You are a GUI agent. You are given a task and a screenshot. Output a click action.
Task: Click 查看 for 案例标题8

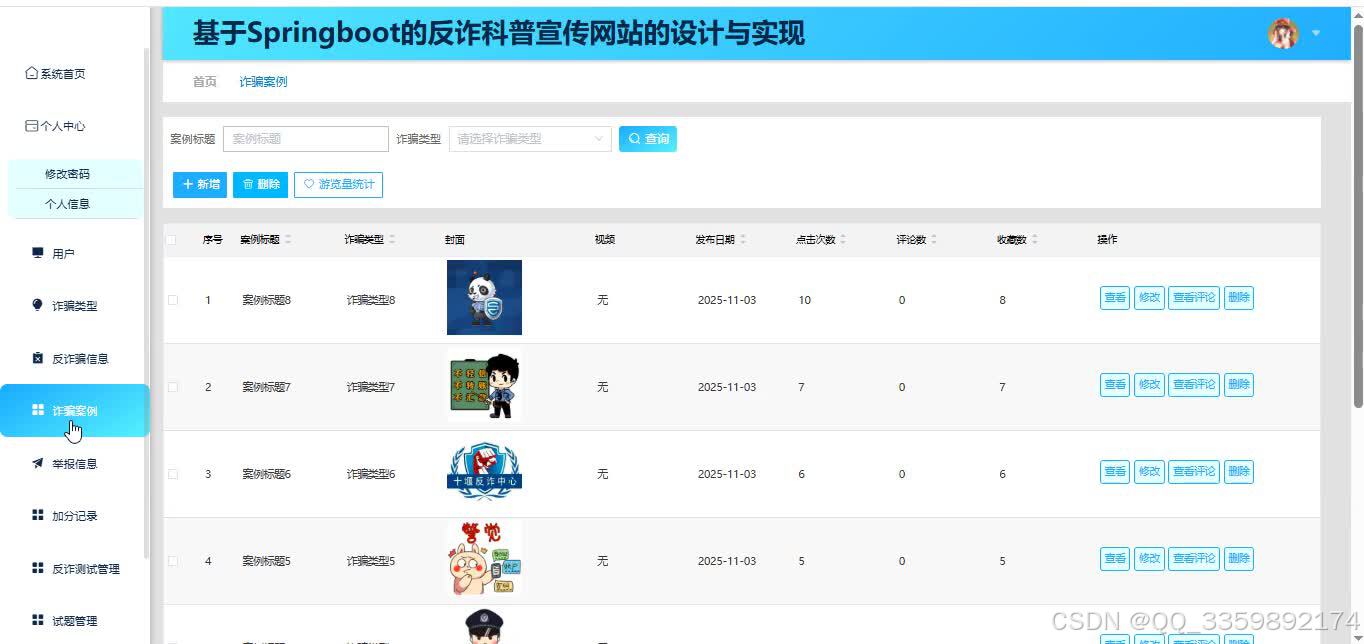(x=1115, y=297)
